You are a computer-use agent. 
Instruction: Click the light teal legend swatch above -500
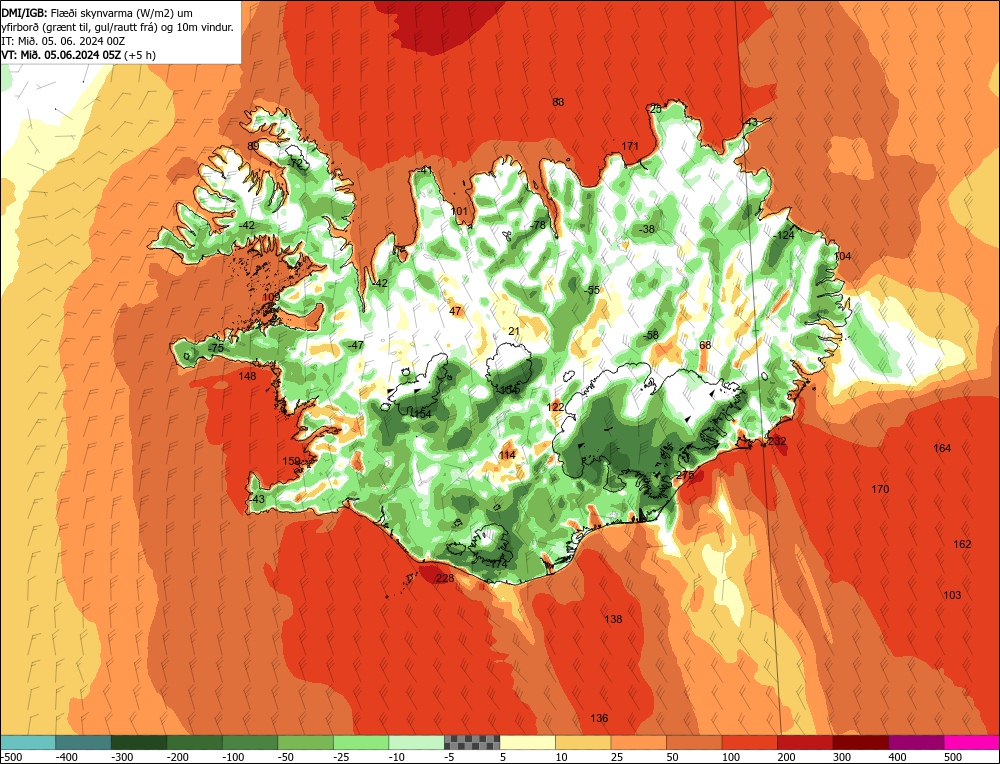click(x=28, y=742)
